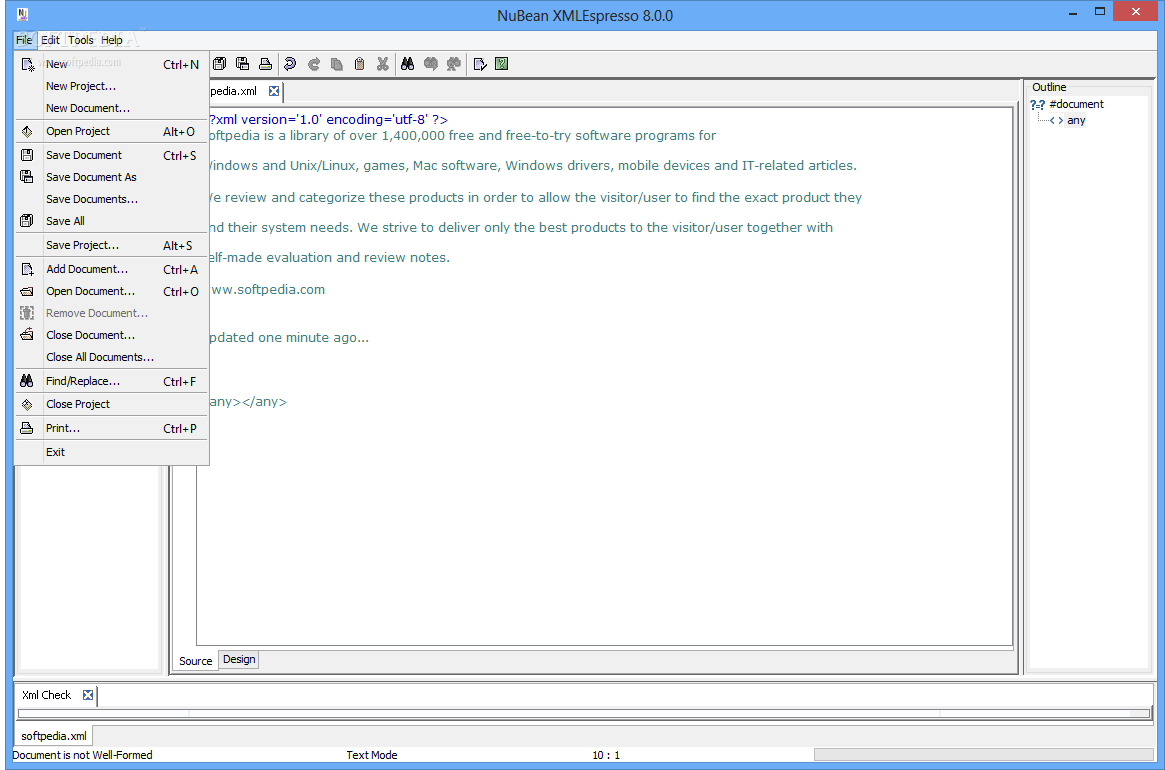This screenshot has width=1165, height=770.
Task: Click 'Document is not Well-Formed' status message
Action: coord(82,755)
